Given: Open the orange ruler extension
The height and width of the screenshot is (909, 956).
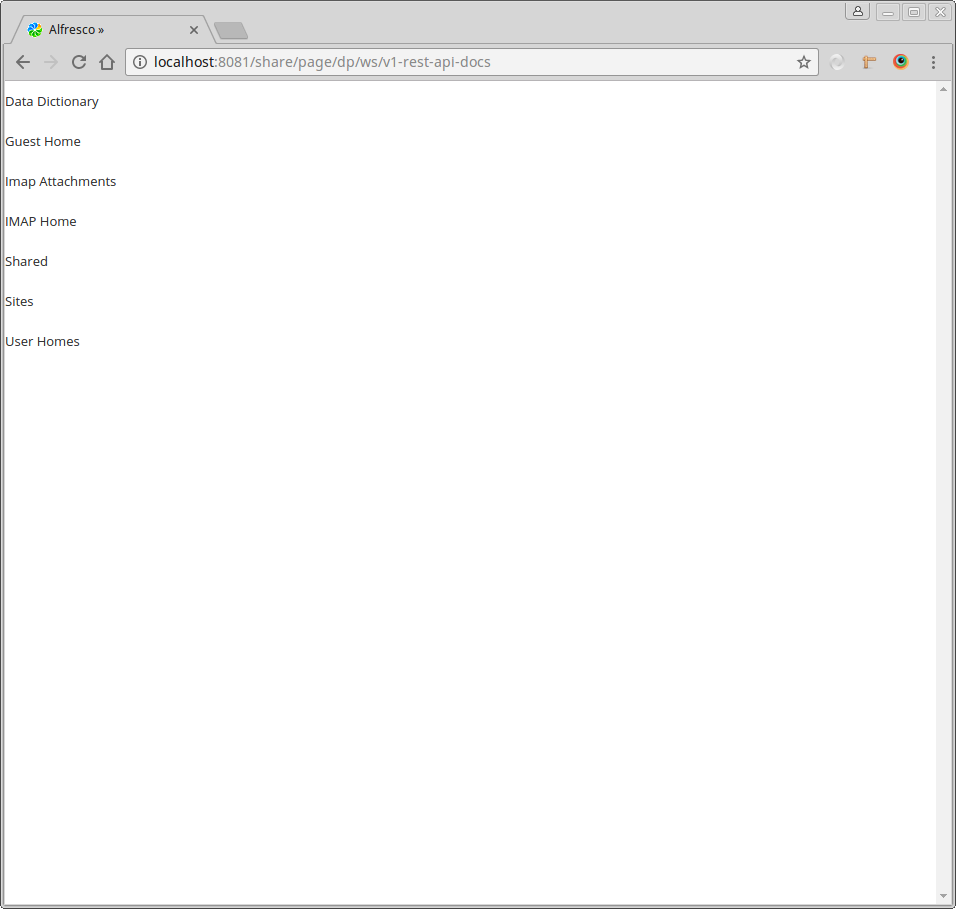Looking at the screenshot, I should pos(869,62).
